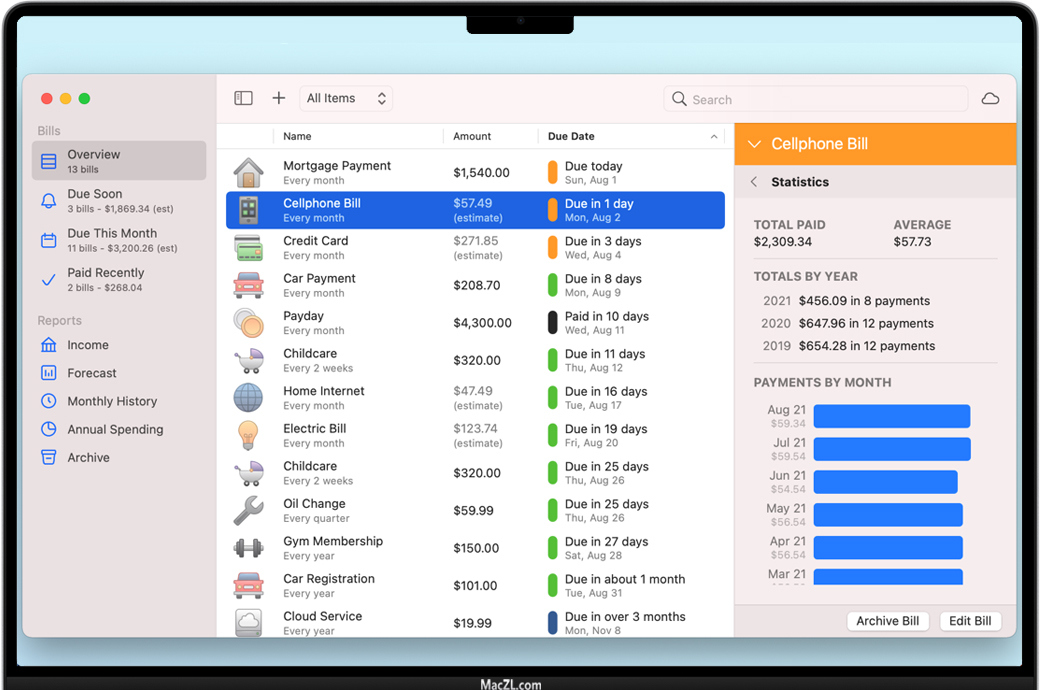Click the Mortgage Payment house icon
Image resolution: width=1040 pixels, height=690 pixels.
tap(248, 173)
